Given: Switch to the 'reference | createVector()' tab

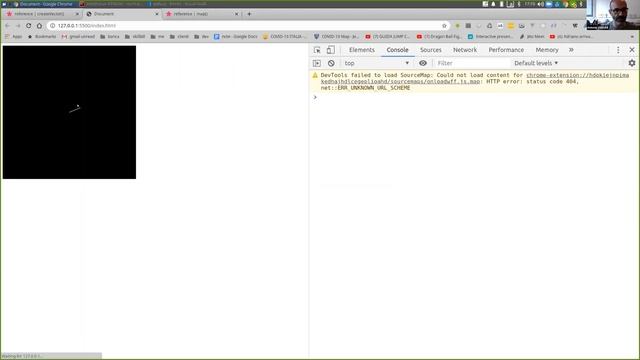Looking at the screenshot, I should (x=40, y=14).
